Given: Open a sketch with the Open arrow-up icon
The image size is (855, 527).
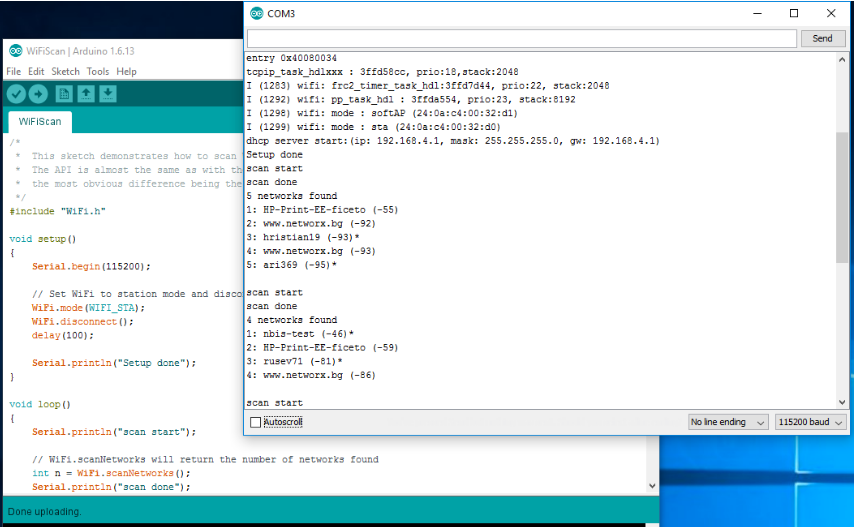Looking at the screenshot, I should point(86,94).
